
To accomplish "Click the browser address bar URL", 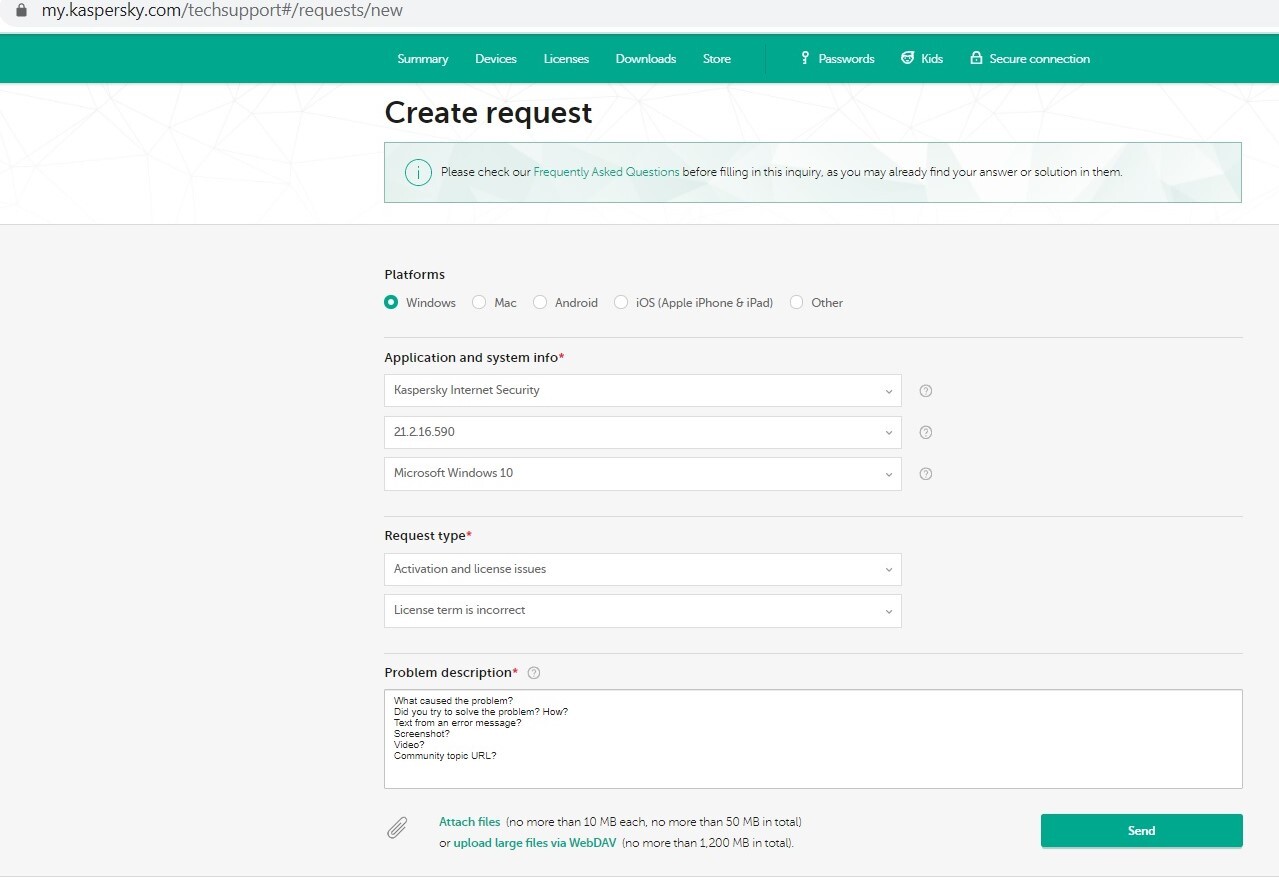I will (222, 12).
